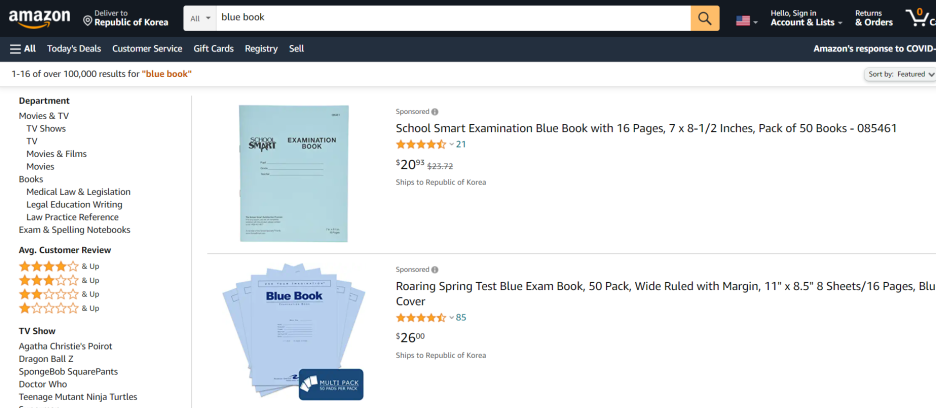Screen dimensions: 936x408
Task: Open Roaring Spring Blue Book thumbnail
Action: pyautogui.click(x=294, y=332)
